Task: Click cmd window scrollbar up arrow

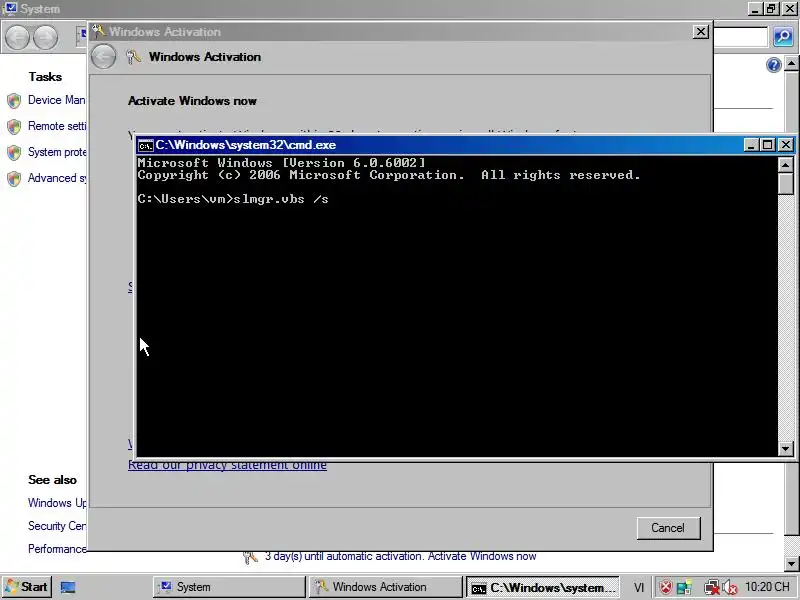Action: [785, 164]
